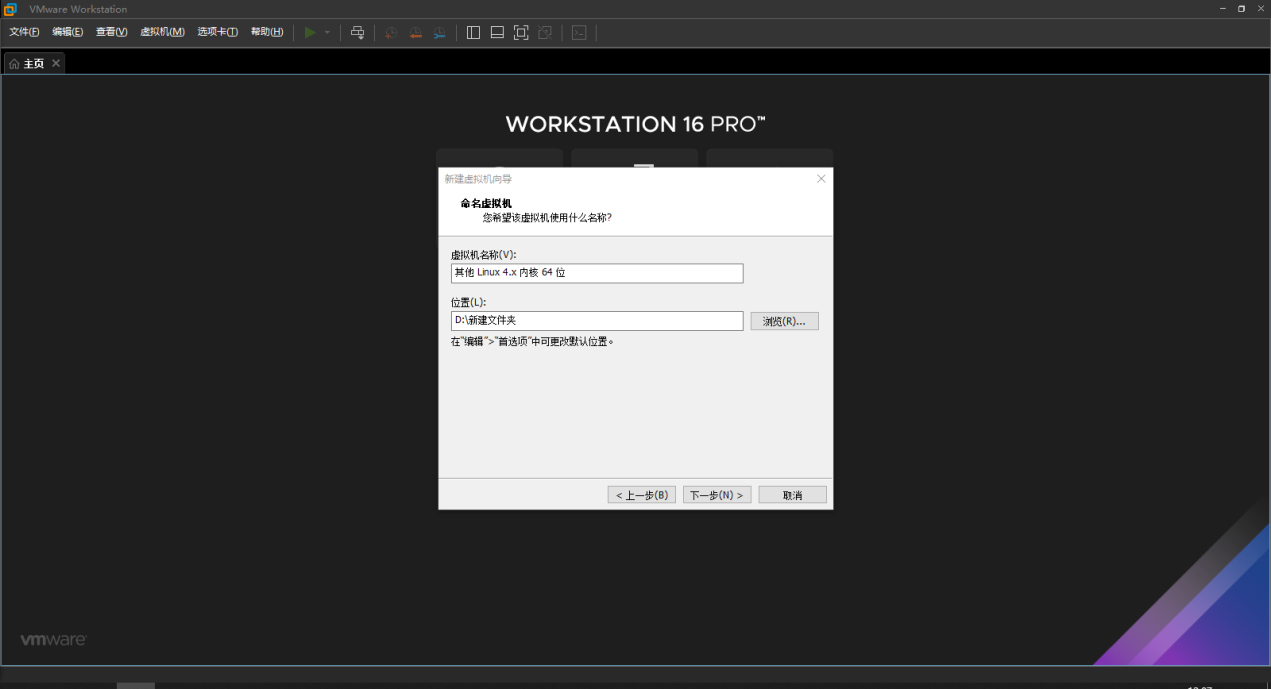The image size is (1271, 689).
Task: Click the take snapshot toolbar icon
Action: [391, 32]
